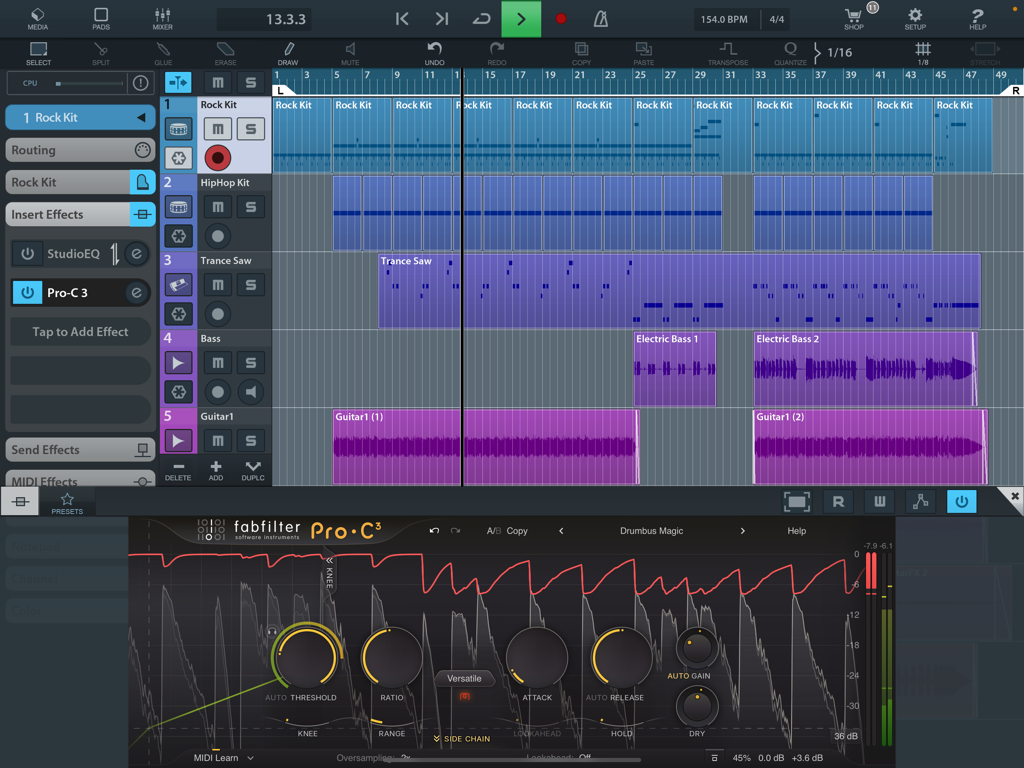Choose the Erase tool

click(225, 54)
